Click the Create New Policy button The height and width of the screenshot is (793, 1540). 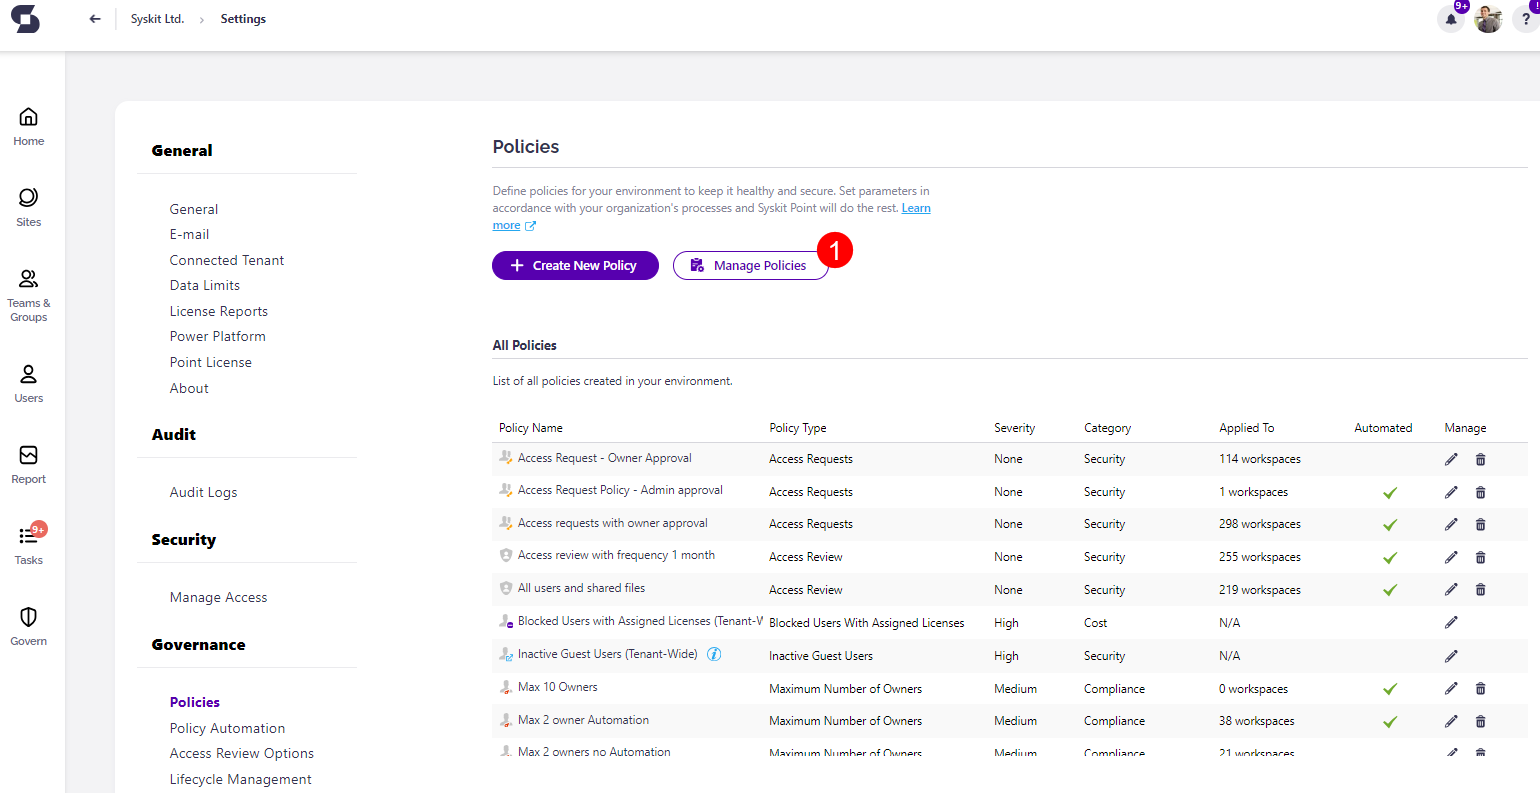tap(575, 265)
